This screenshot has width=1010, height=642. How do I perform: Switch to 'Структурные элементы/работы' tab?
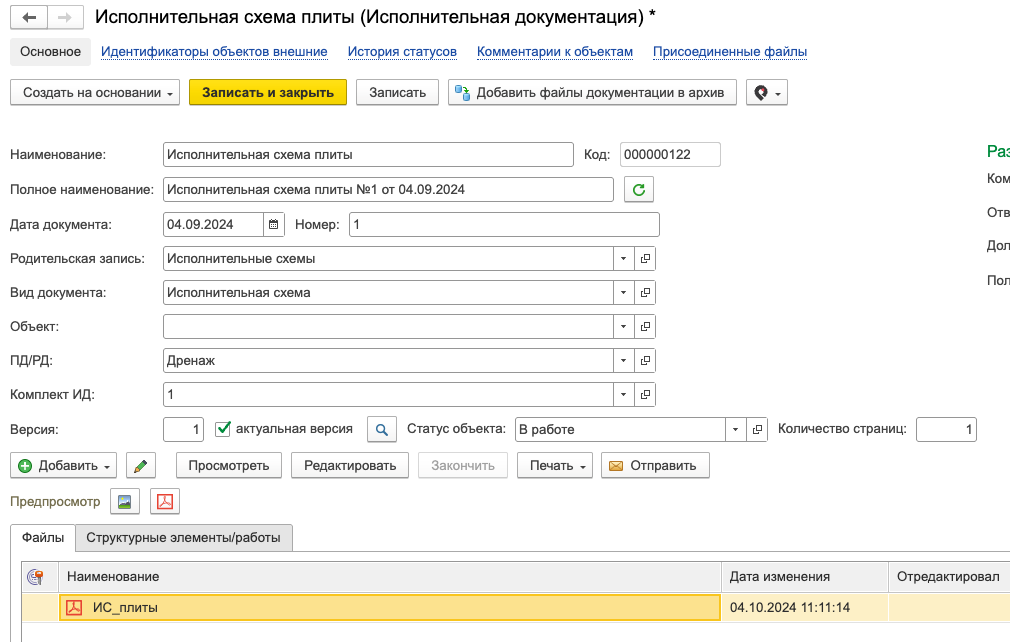click(x=184, y=538)
